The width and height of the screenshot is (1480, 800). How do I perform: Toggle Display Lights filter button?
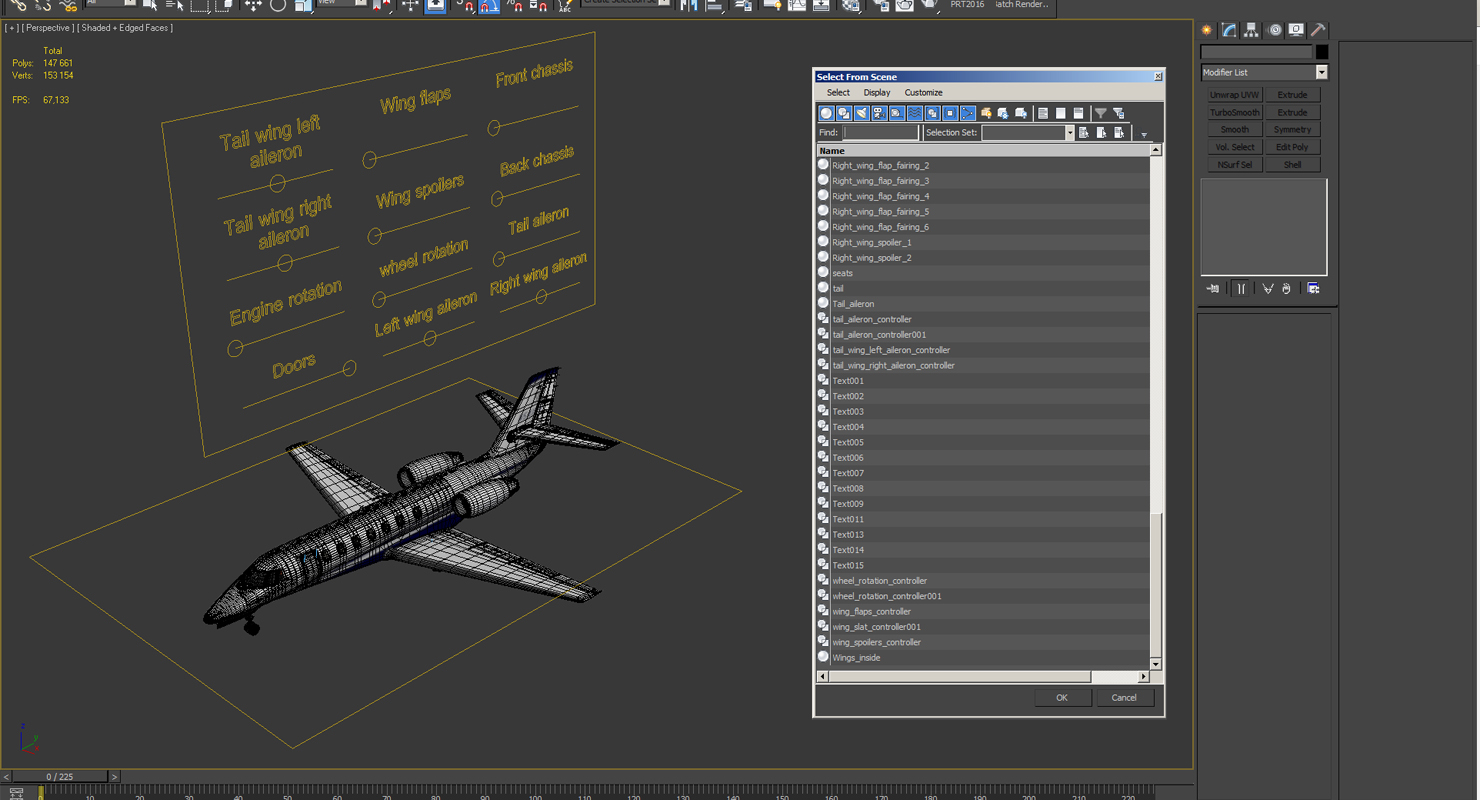tap(862, 113)
